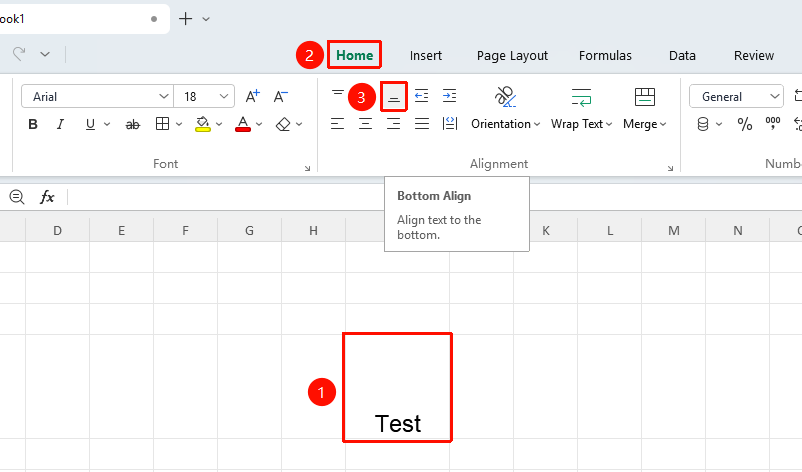Viewport: 802px width, 472px height.
Task: Decrease the cell indent
Action: 421,96
